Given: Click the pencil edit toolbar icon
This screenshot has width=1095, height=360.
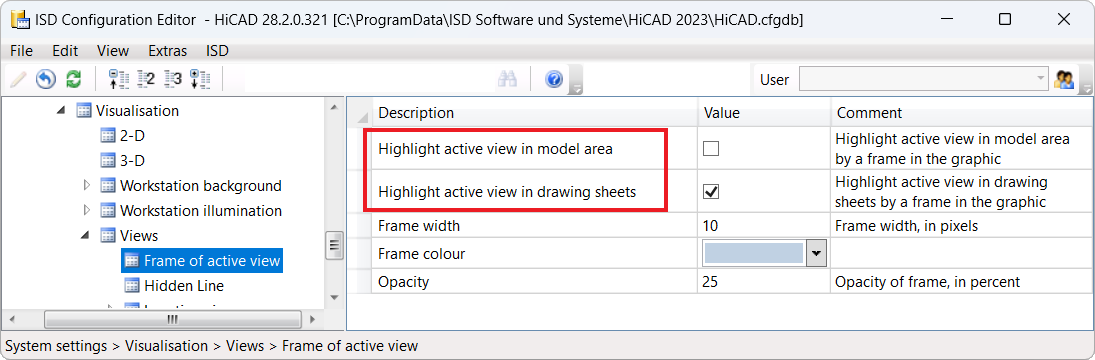Looking at the screenshot, I should [18, 79].
